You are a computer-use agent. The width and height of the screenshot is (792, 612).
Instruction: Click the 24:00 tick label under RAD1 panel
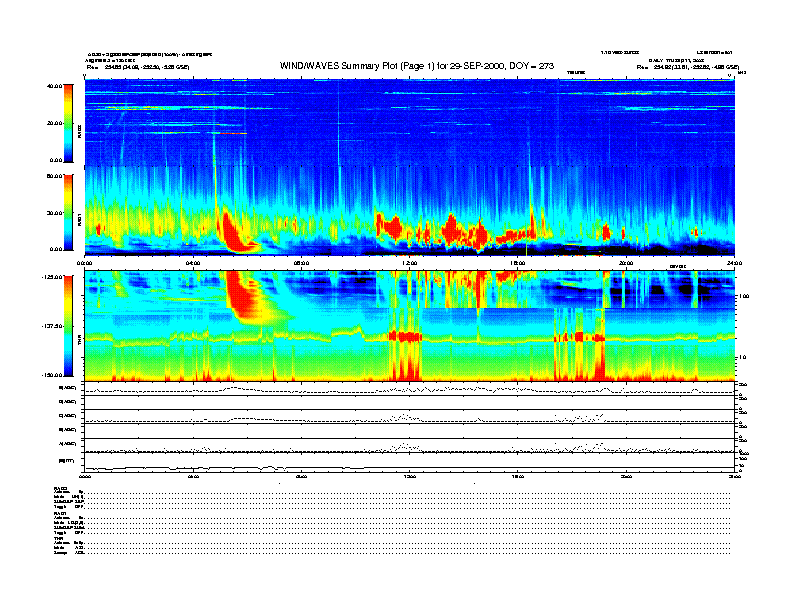tap(734, 263)
